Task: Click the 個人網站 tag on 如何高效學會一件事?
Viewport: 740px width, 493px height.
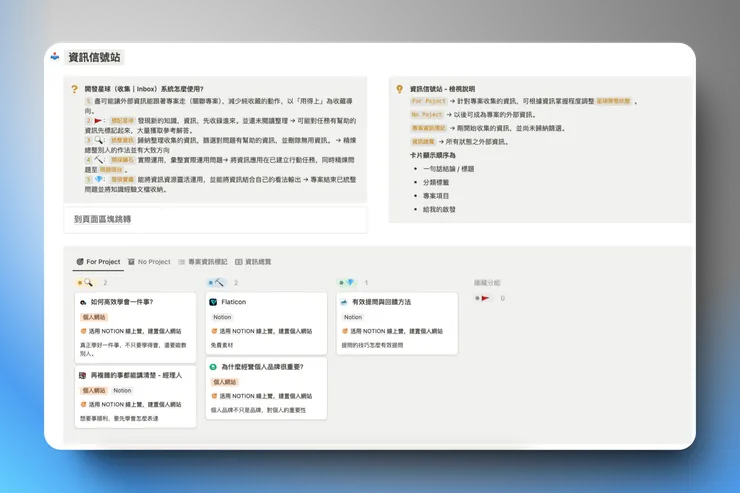Action: [94, 317]
